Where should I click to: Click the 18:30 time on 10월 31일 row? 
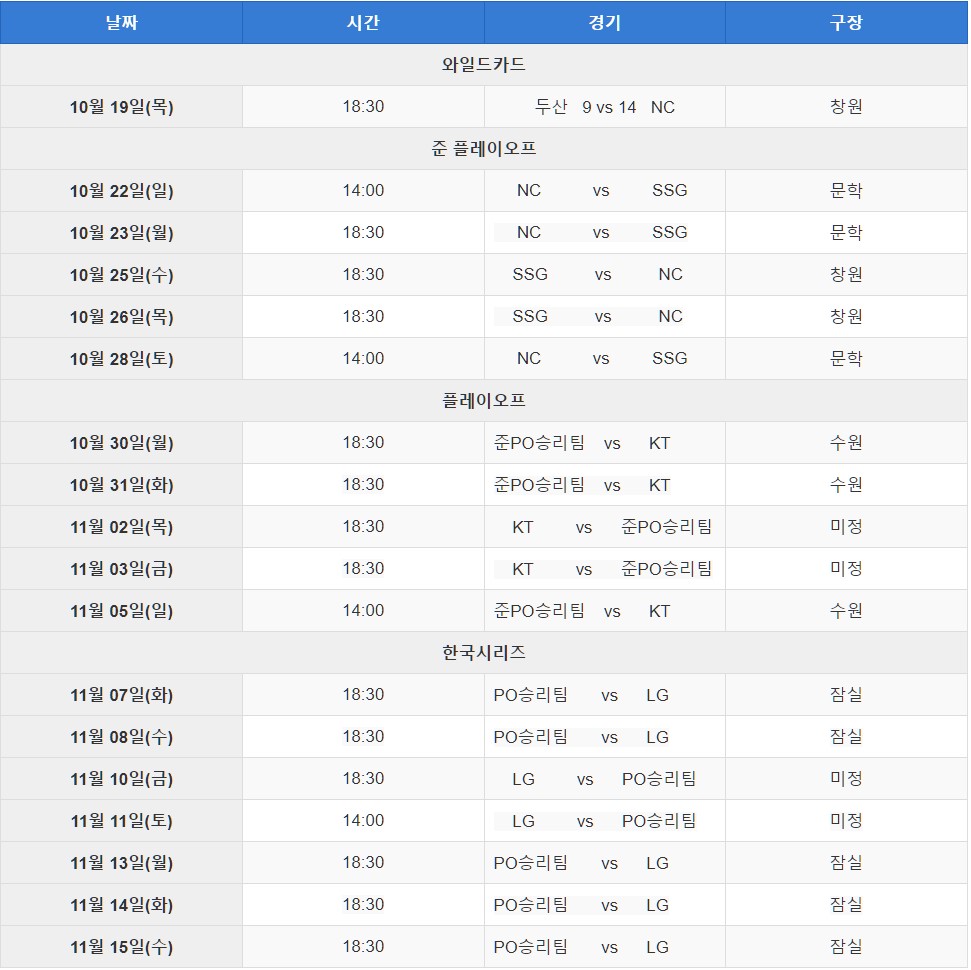(363, 484)
